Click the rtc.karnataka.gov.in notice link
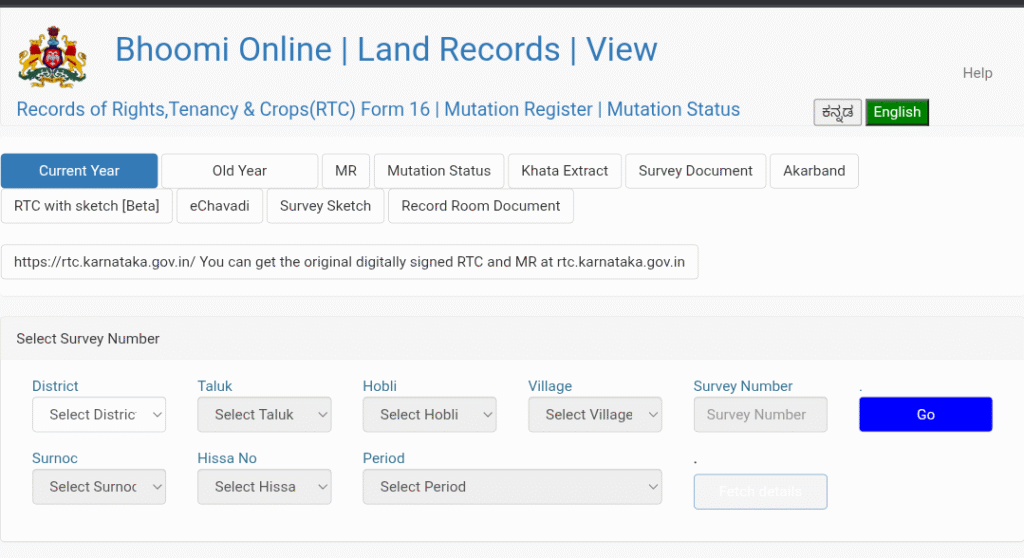The width and height of the screenshot is (1024, 558). (x=349, y=262)
